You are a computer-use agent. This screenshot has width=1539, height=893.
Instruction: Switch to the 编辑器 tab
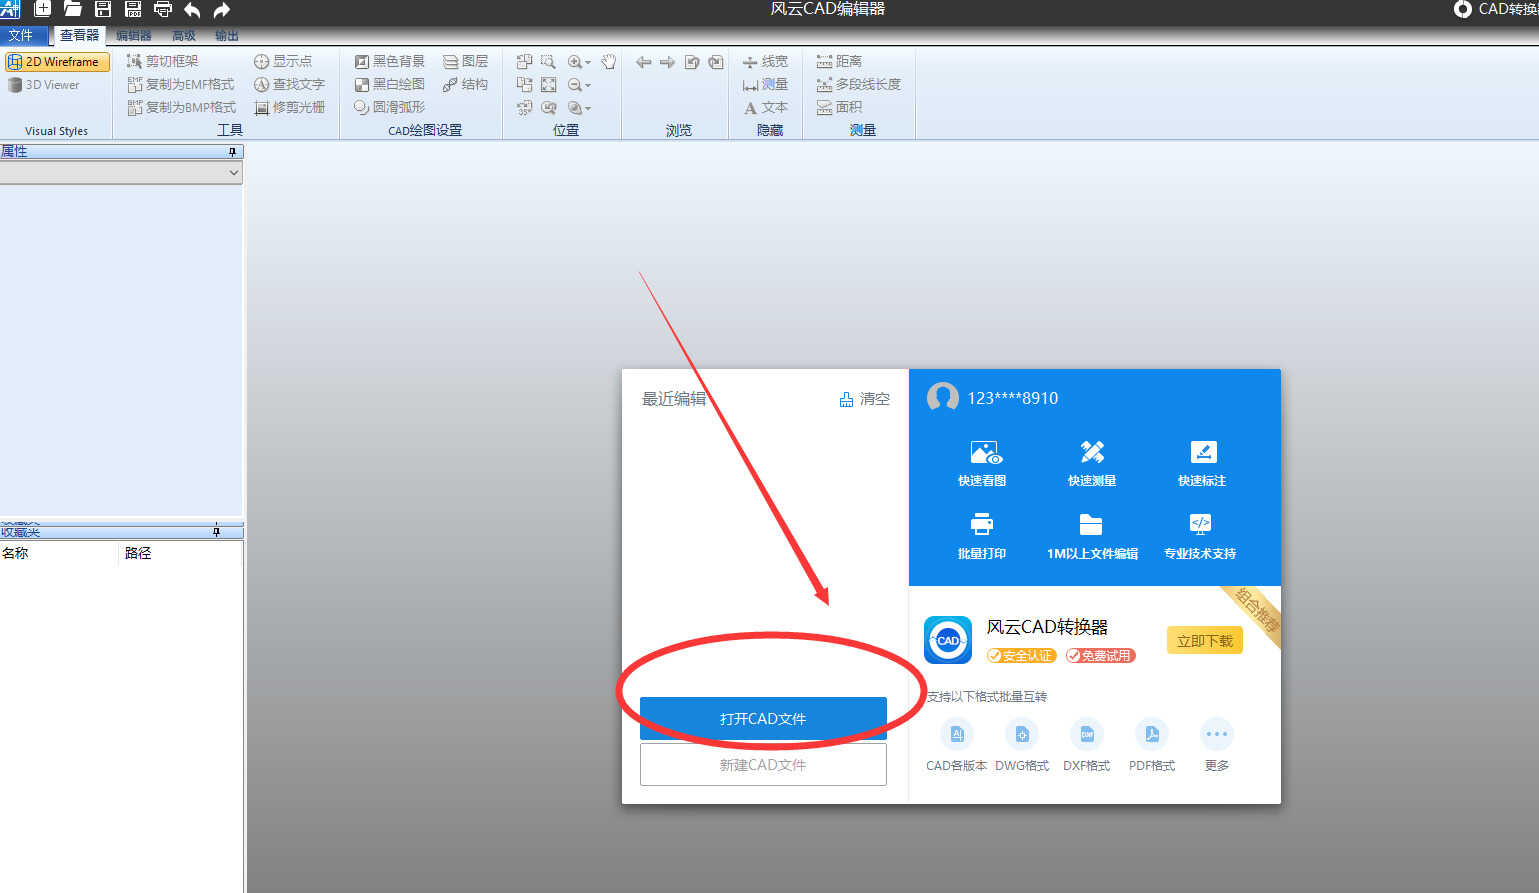[x=133, y=36]
